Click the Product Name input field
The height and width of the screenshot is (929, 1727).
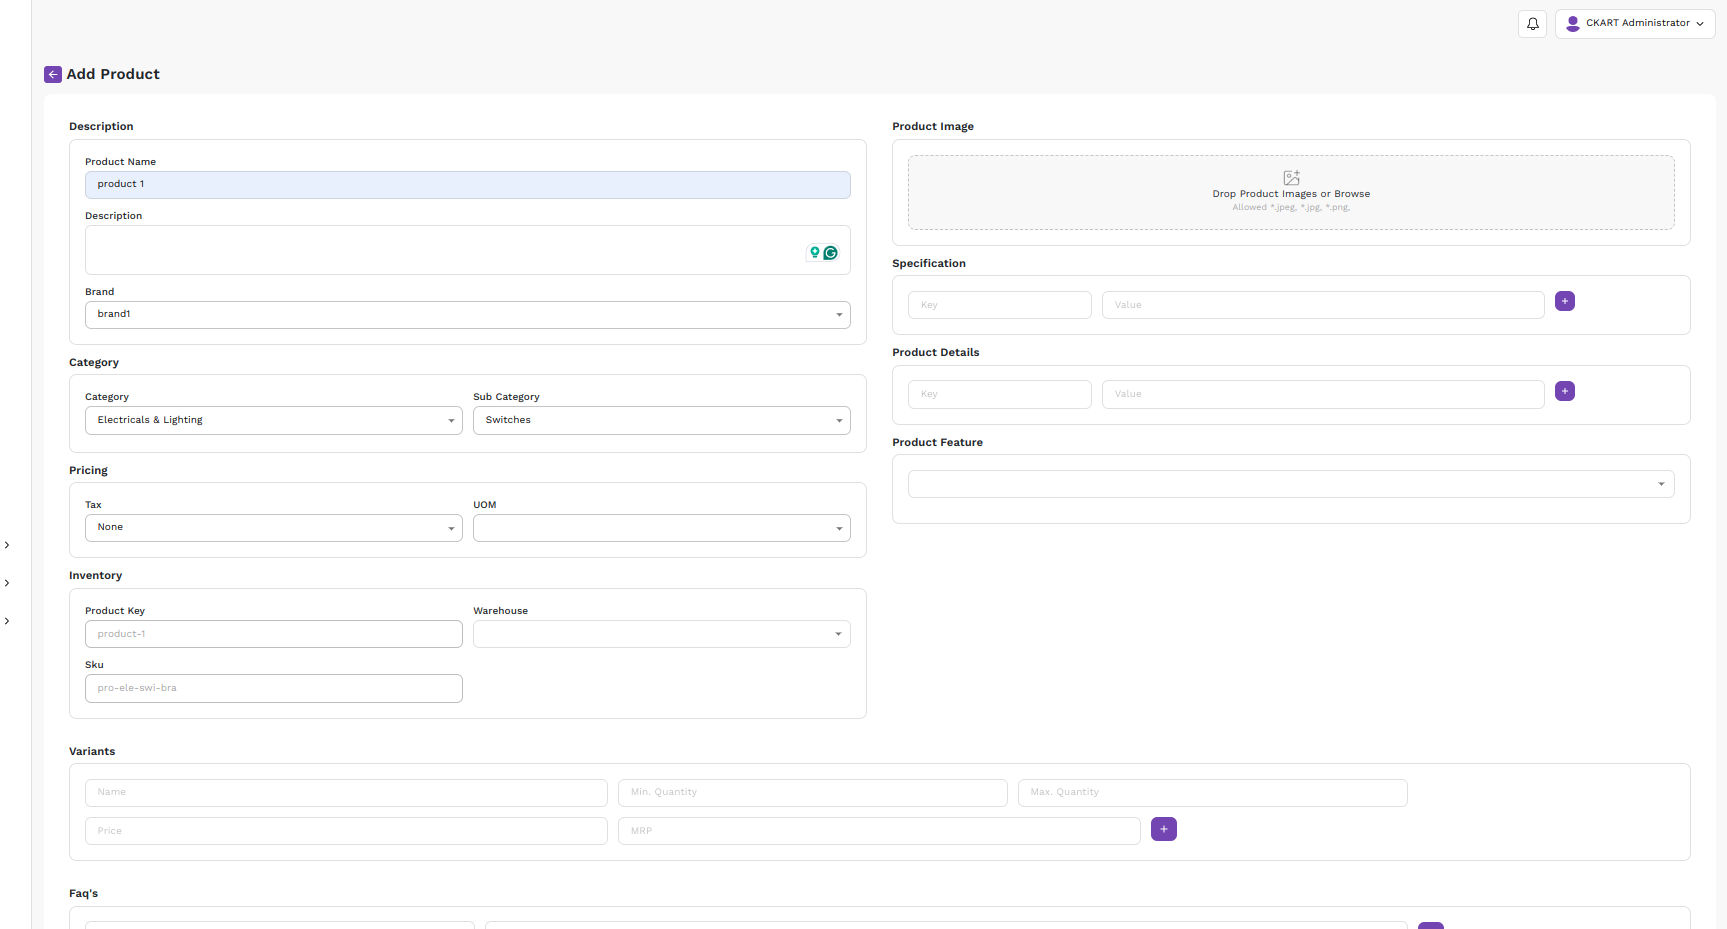coord(467,185)
